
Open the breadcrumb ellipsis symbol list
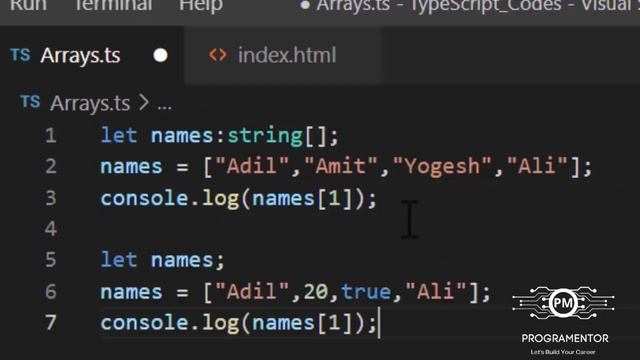164,107
